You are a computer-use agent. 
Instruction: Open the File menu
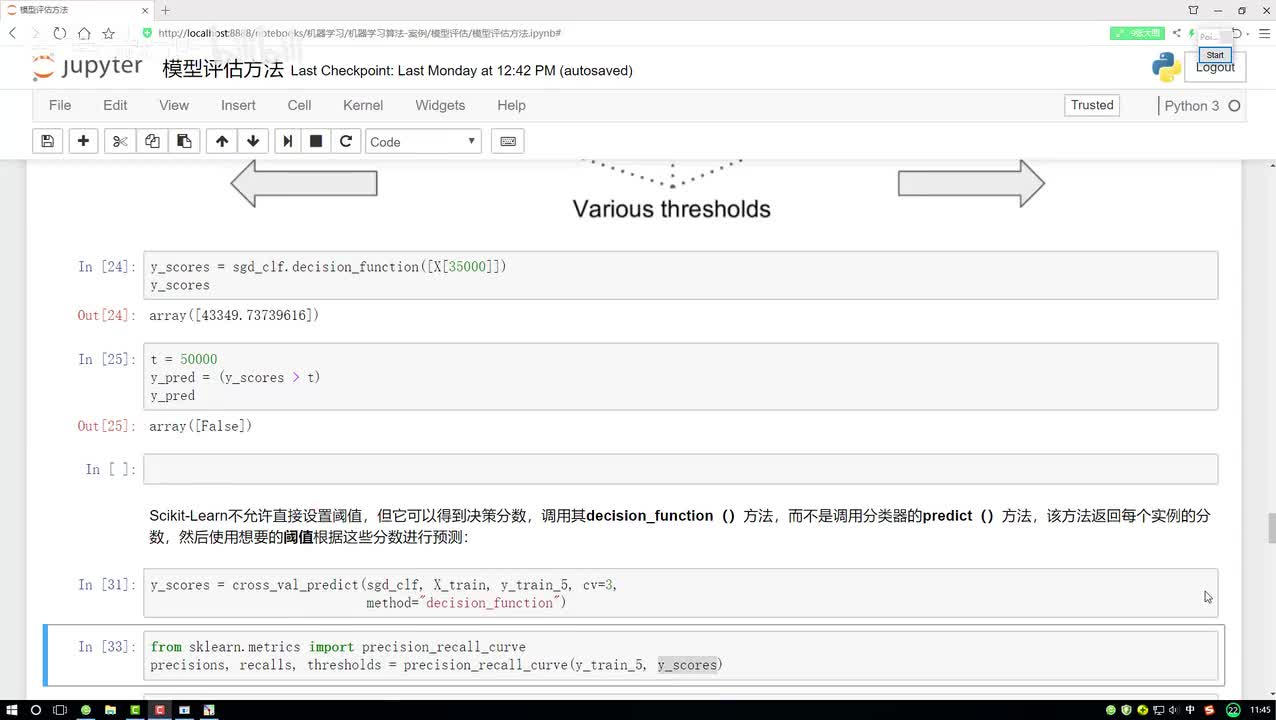coord(60,105)
